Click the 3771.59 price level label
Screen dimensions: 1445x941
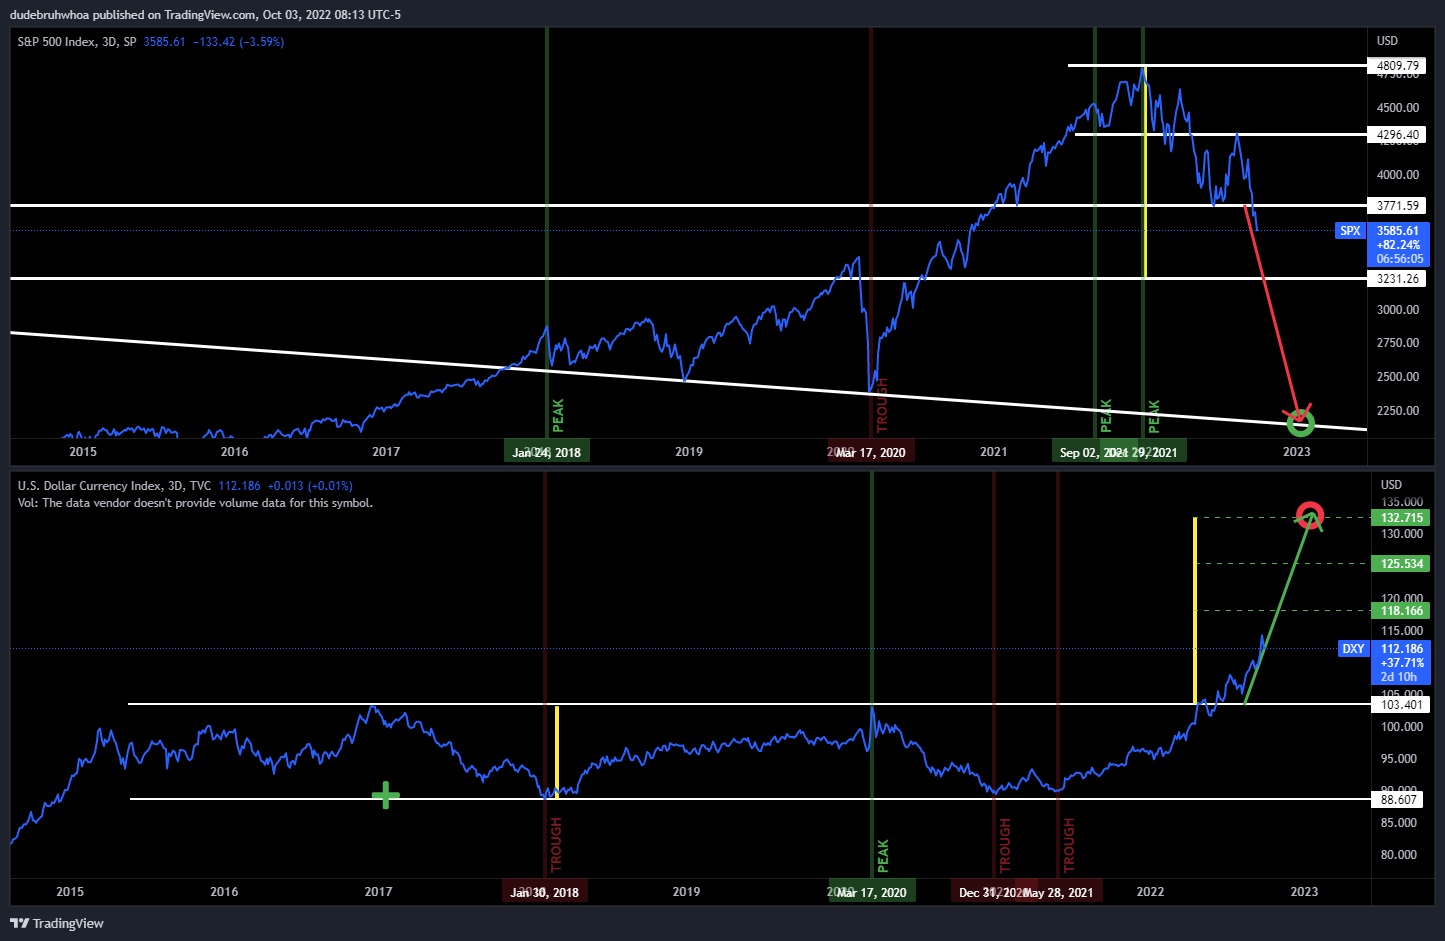1397,206
